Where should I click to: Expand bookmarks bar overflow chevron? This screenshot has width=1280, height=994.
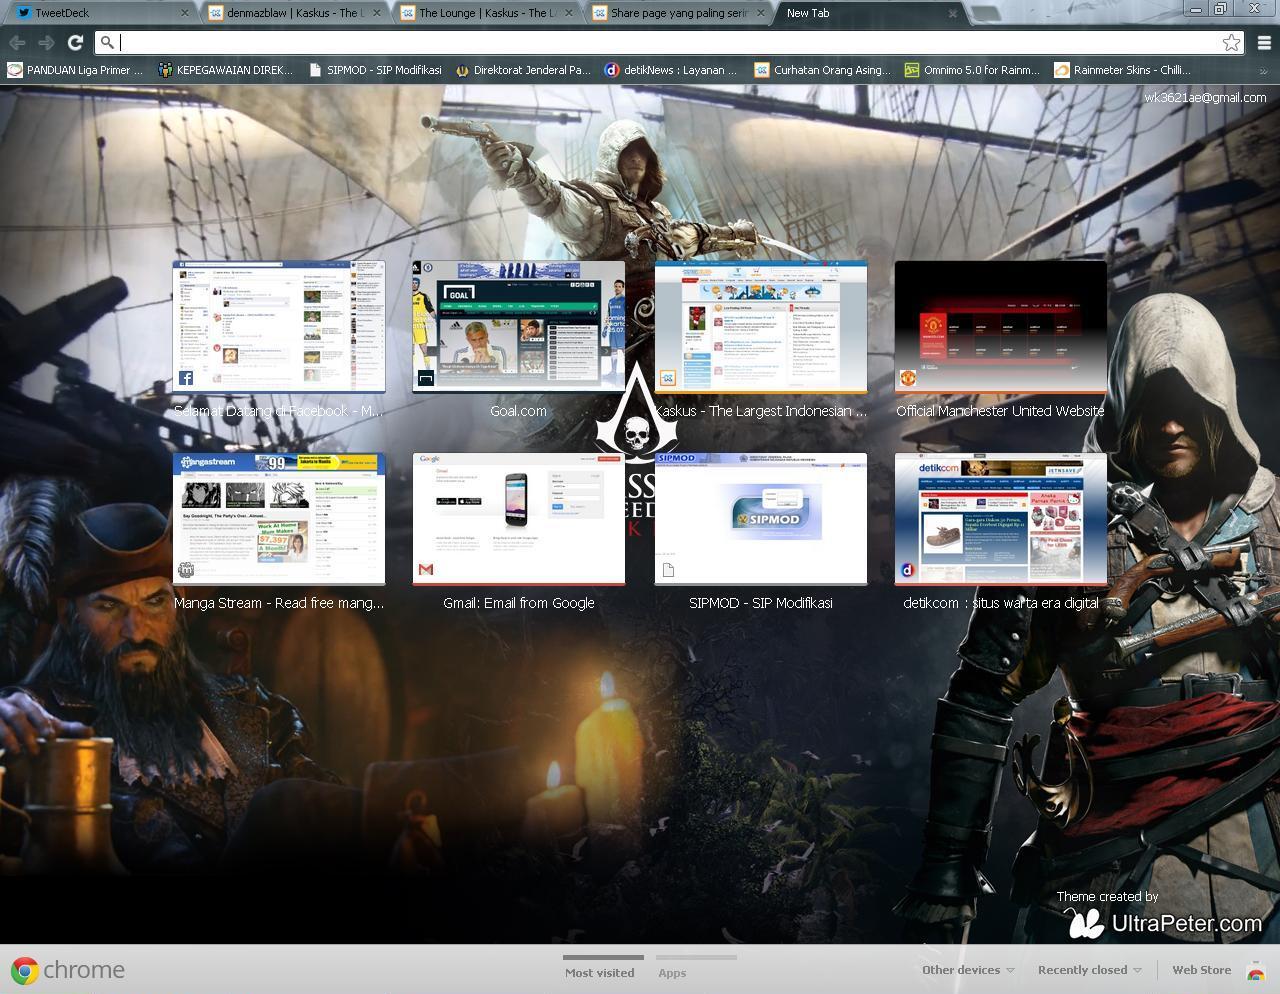[1263, 71]
